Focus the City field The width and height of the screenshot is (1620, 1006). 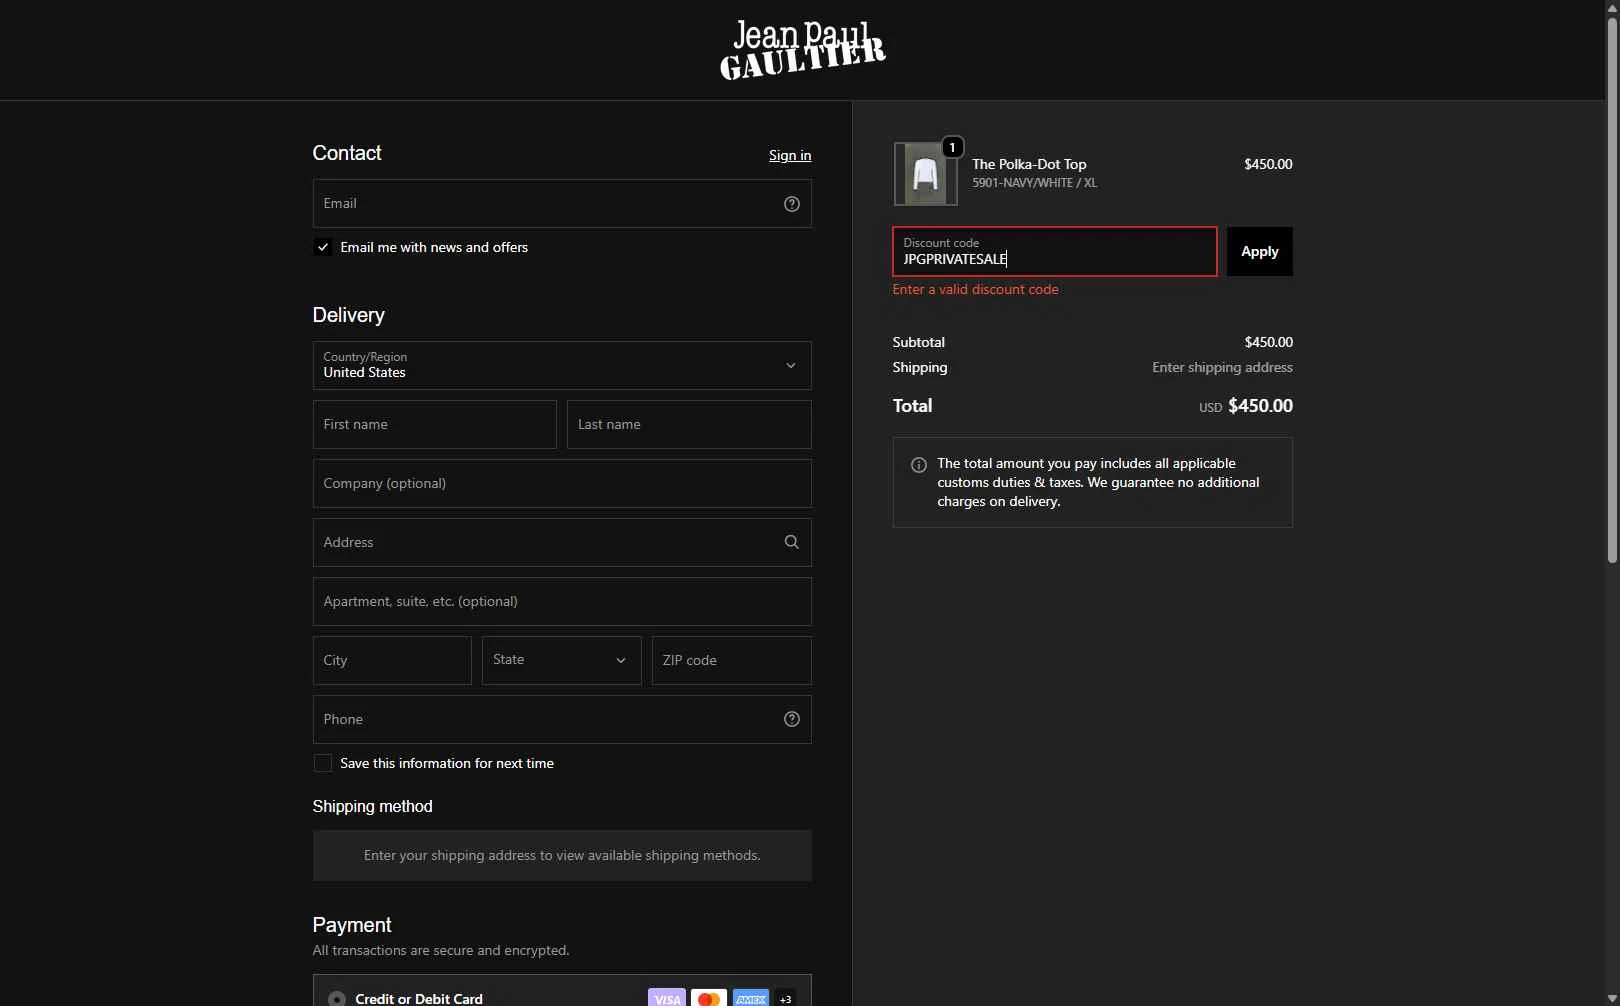click(392, 660)
